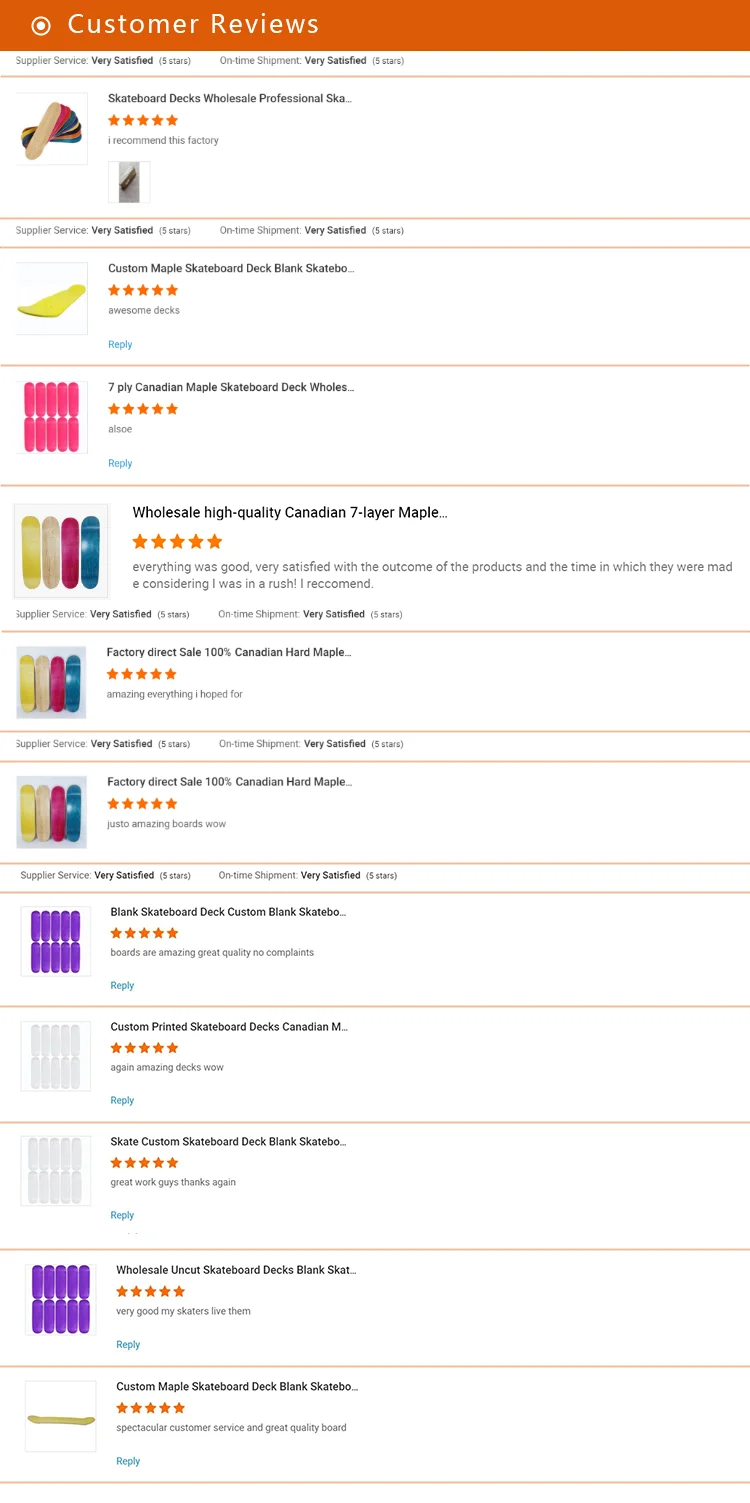Reply to the "awesome decks" review
750x1503 pixels.
(120, 345)
